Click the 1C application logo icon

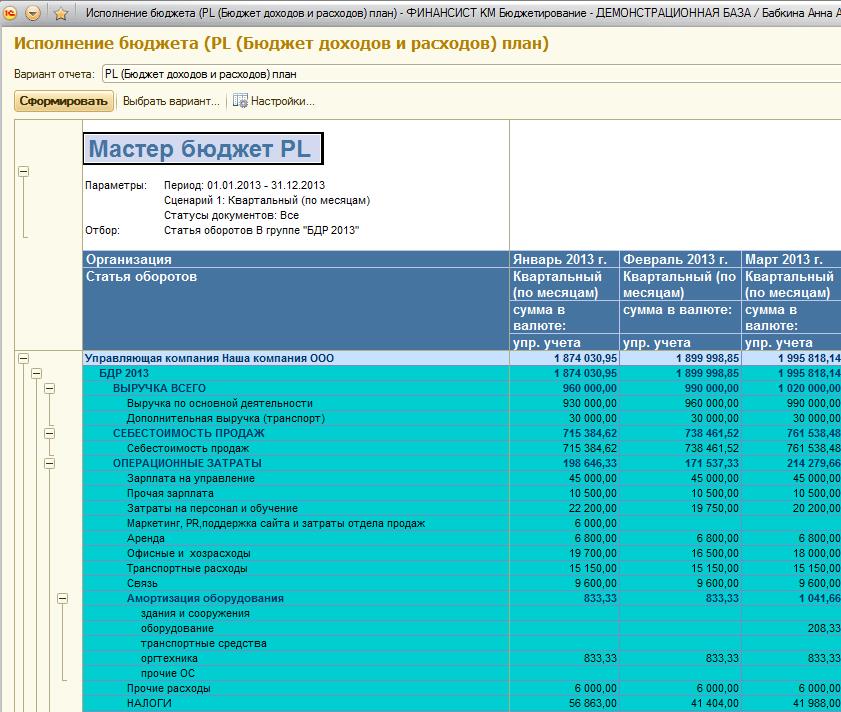pyautogui.click(x=11, y=13)
